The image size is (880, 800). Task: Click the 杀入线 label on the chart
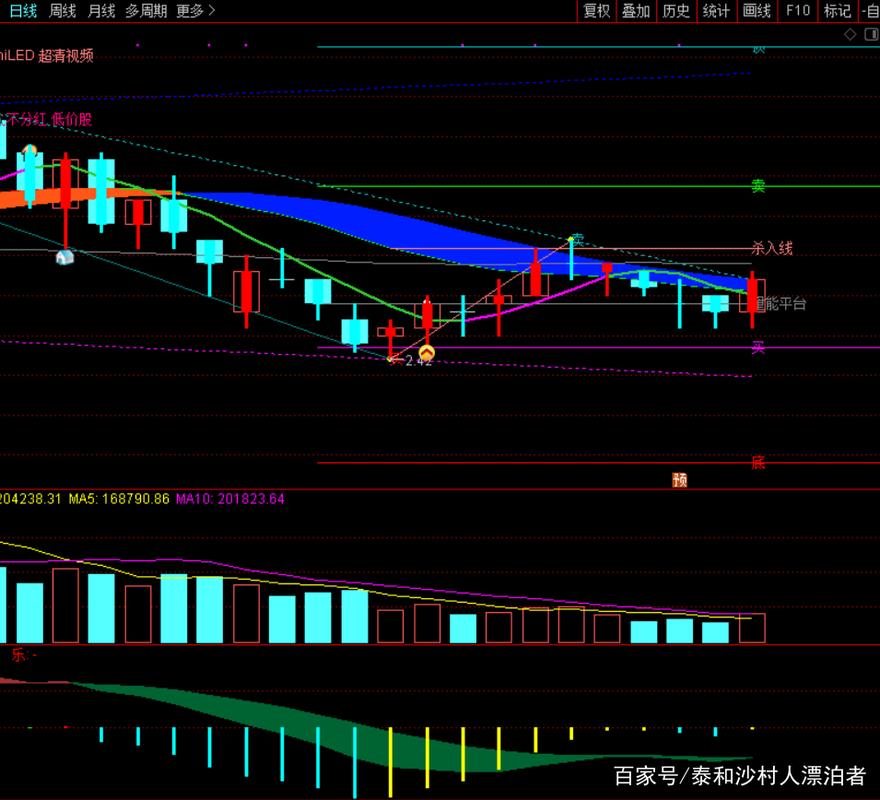click(771, 248)
